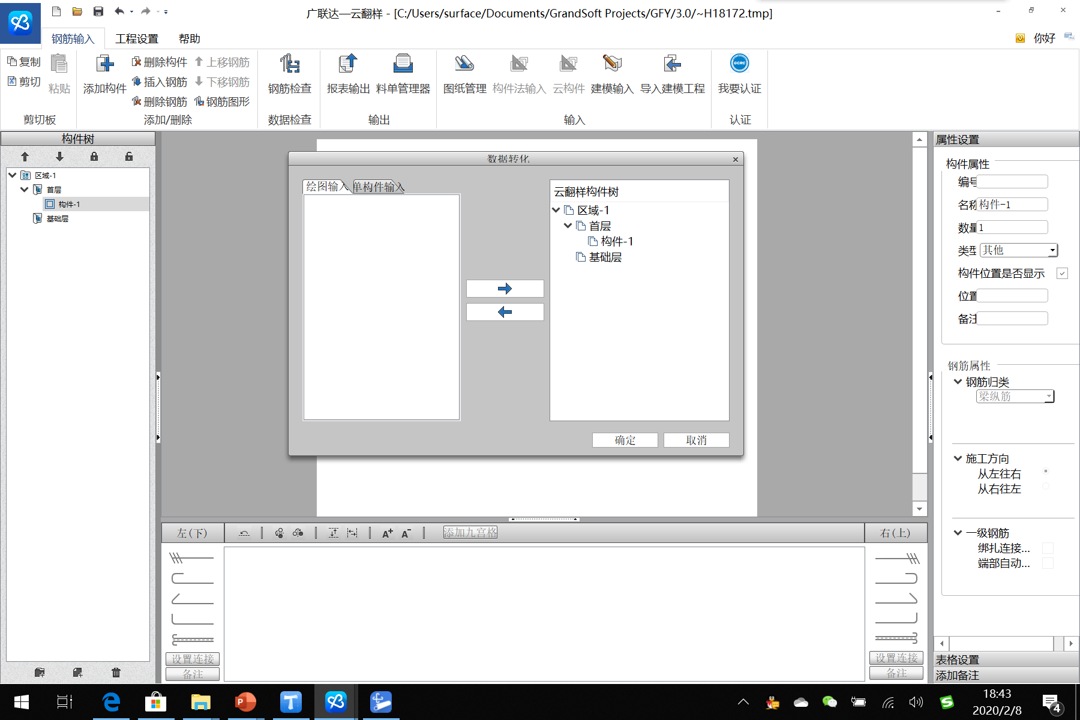1080x720 pixels.
Task: Click the 名称 input field
Action: coord(1012,205)
